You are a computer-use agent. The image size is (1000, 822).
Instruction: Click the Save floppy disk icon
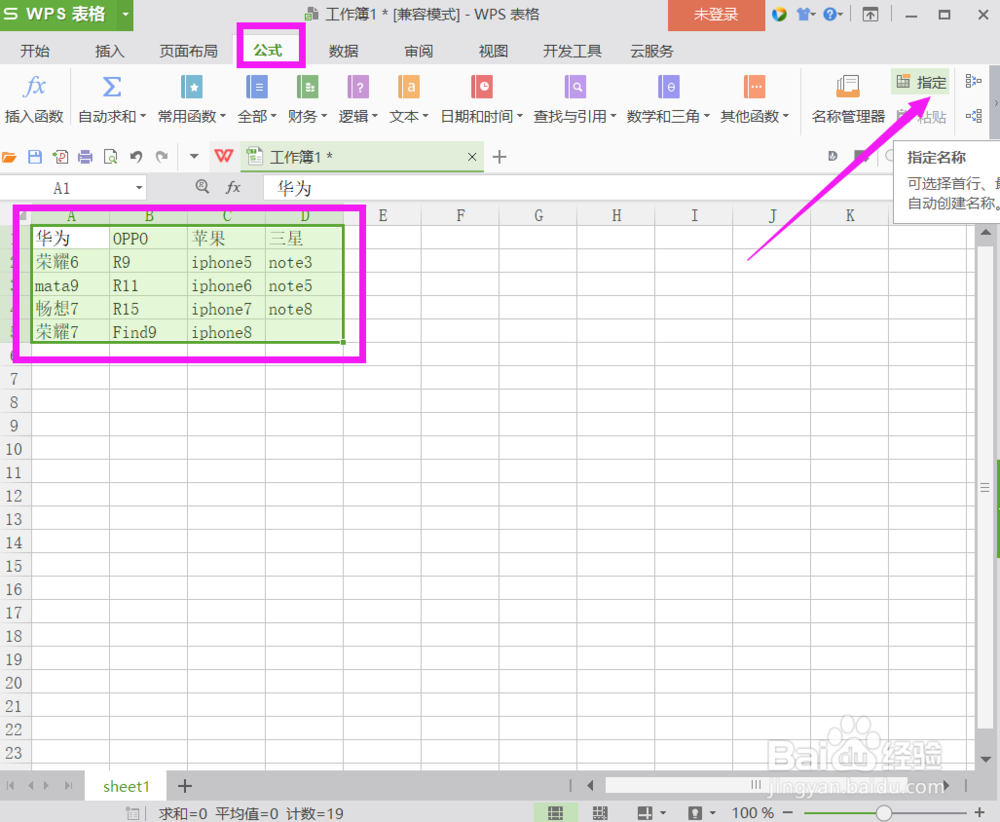click(x=34, y=157)
